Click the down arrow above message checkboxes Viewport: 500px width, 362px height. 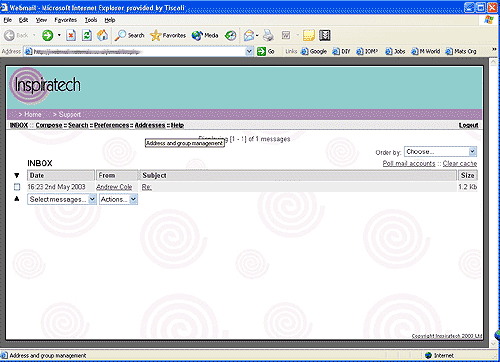[17, 175]
